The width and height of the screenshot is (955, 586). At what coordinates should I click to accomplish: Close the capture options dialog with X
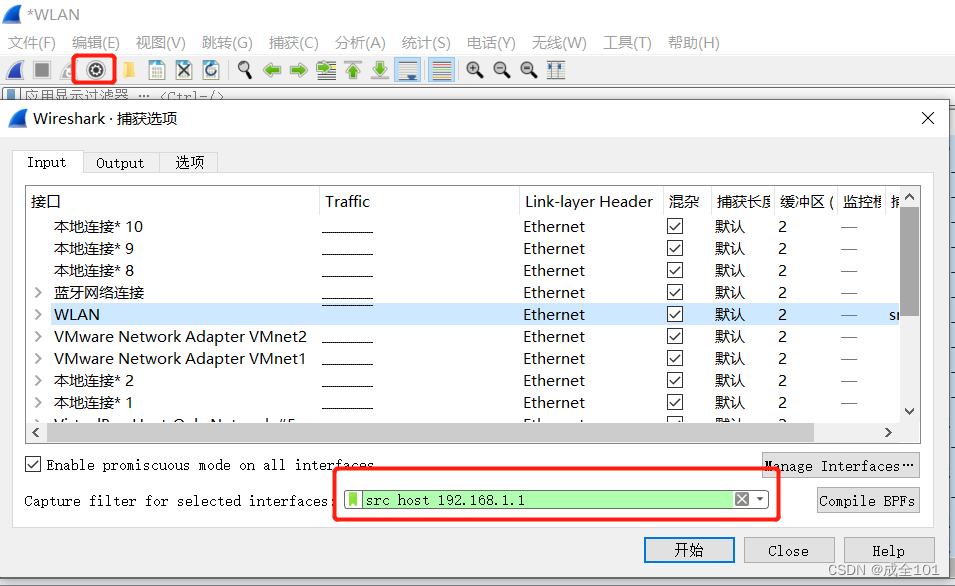point(928,118)
